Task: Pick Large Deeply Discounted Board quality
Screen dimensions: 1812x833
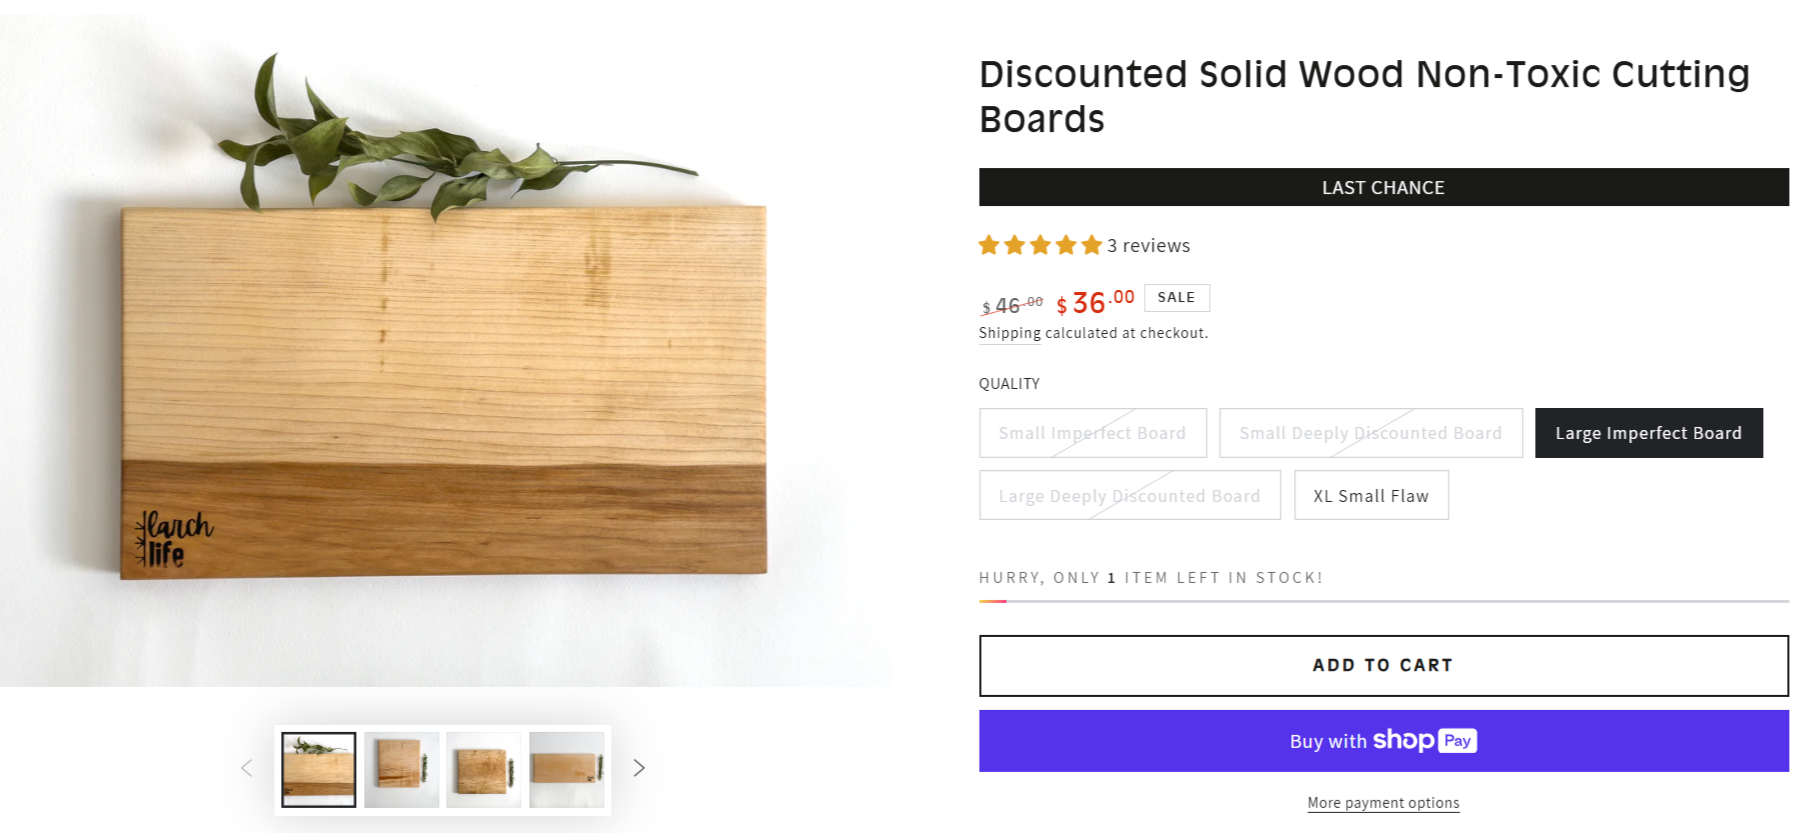Action: point(1129,496)
